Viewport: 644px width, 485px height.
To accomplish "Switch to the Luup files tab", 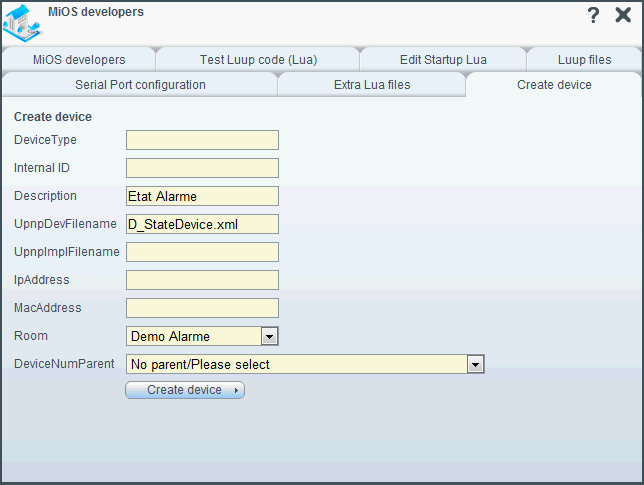I will coord(584,60).
